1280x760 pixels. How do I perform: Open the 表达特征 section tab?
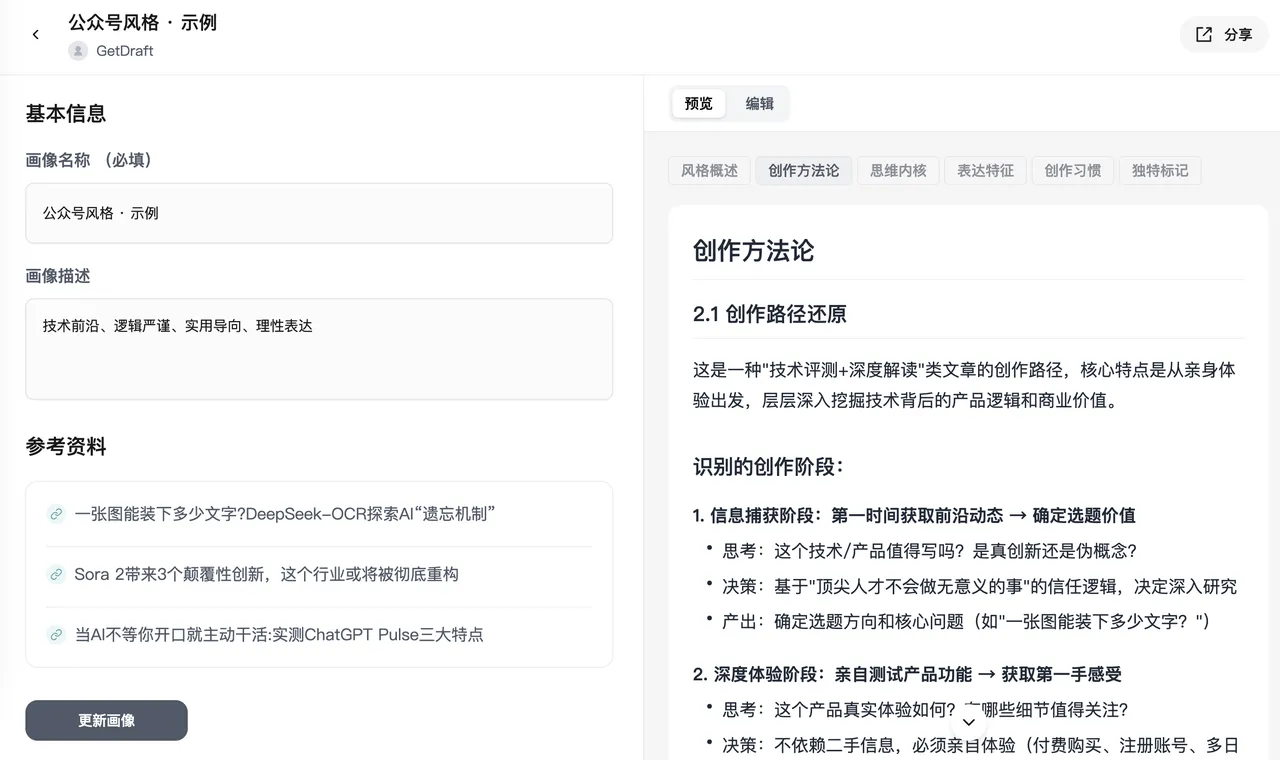coord(985,171)
